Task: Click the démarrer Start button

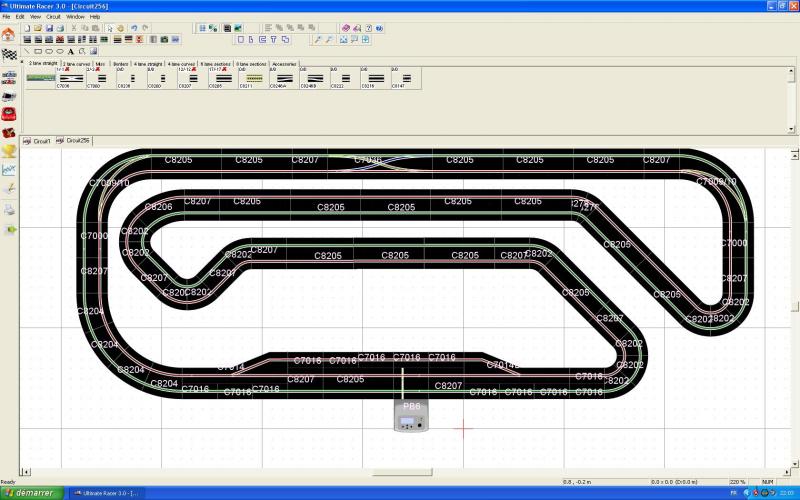Action: point(30,493)
